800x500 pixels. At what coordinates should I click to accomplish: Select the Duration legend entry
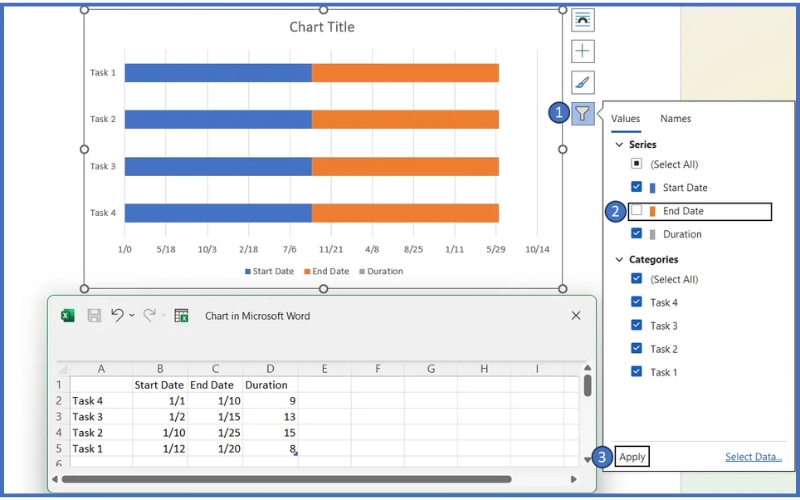coord(381,271)
